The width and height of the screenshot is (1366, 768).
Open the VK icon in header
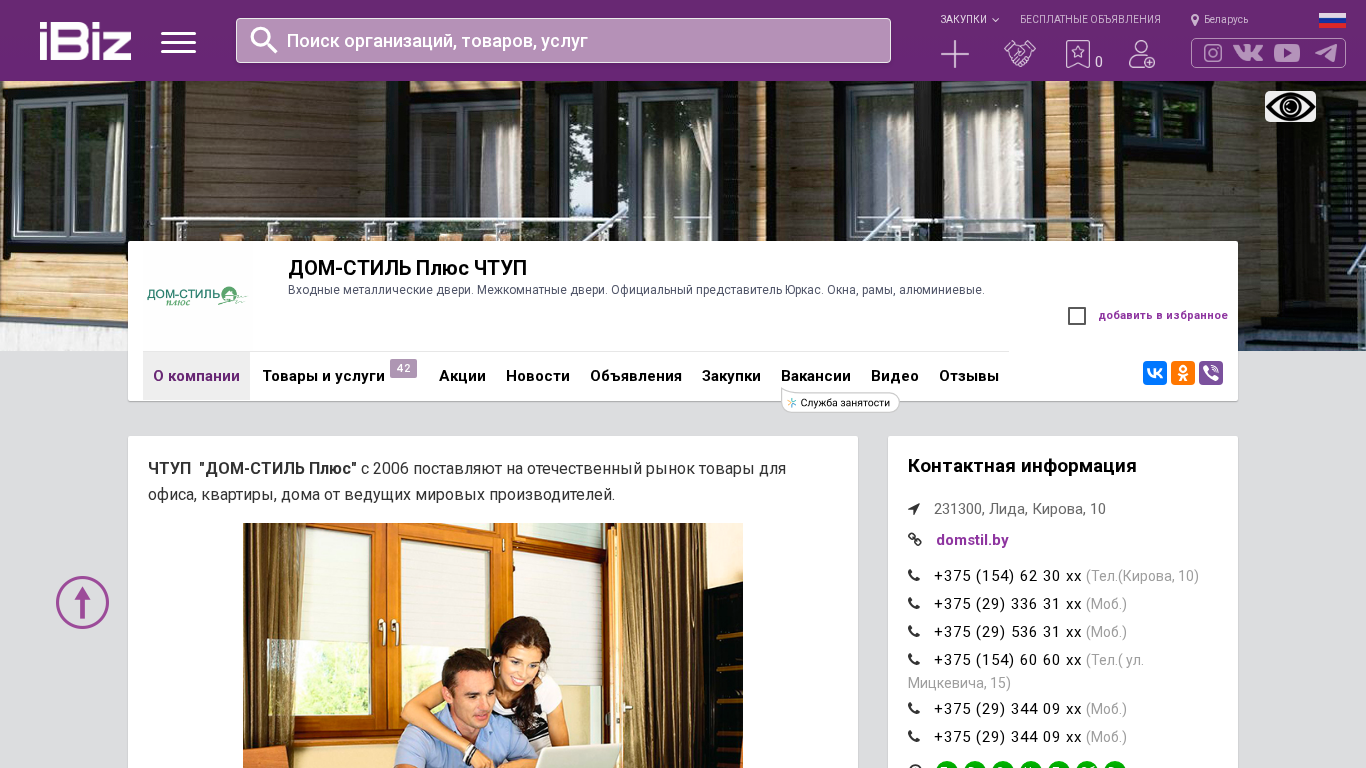1248,53
